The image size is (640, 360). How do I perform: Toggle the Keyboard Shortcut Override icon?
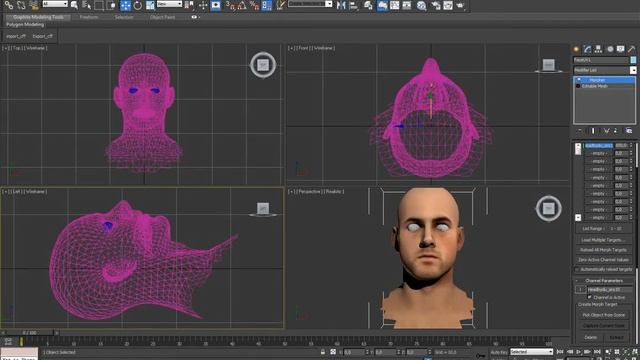[216, 5]
